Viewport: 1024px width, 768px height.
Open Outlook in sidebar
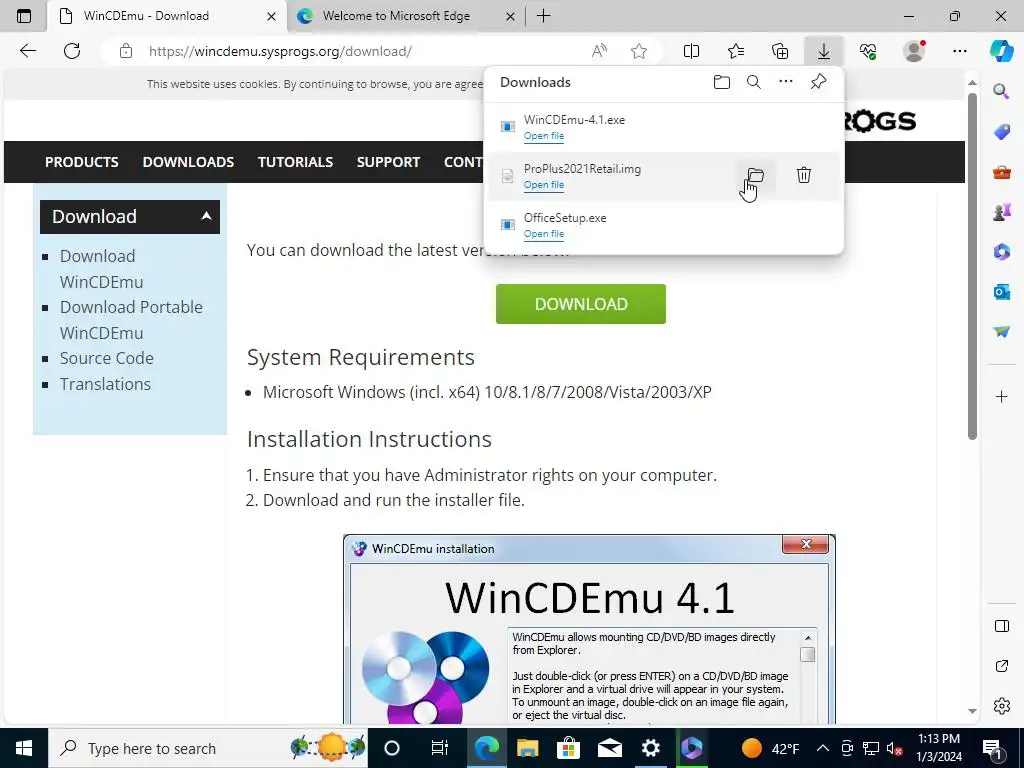pos(1001,292)
